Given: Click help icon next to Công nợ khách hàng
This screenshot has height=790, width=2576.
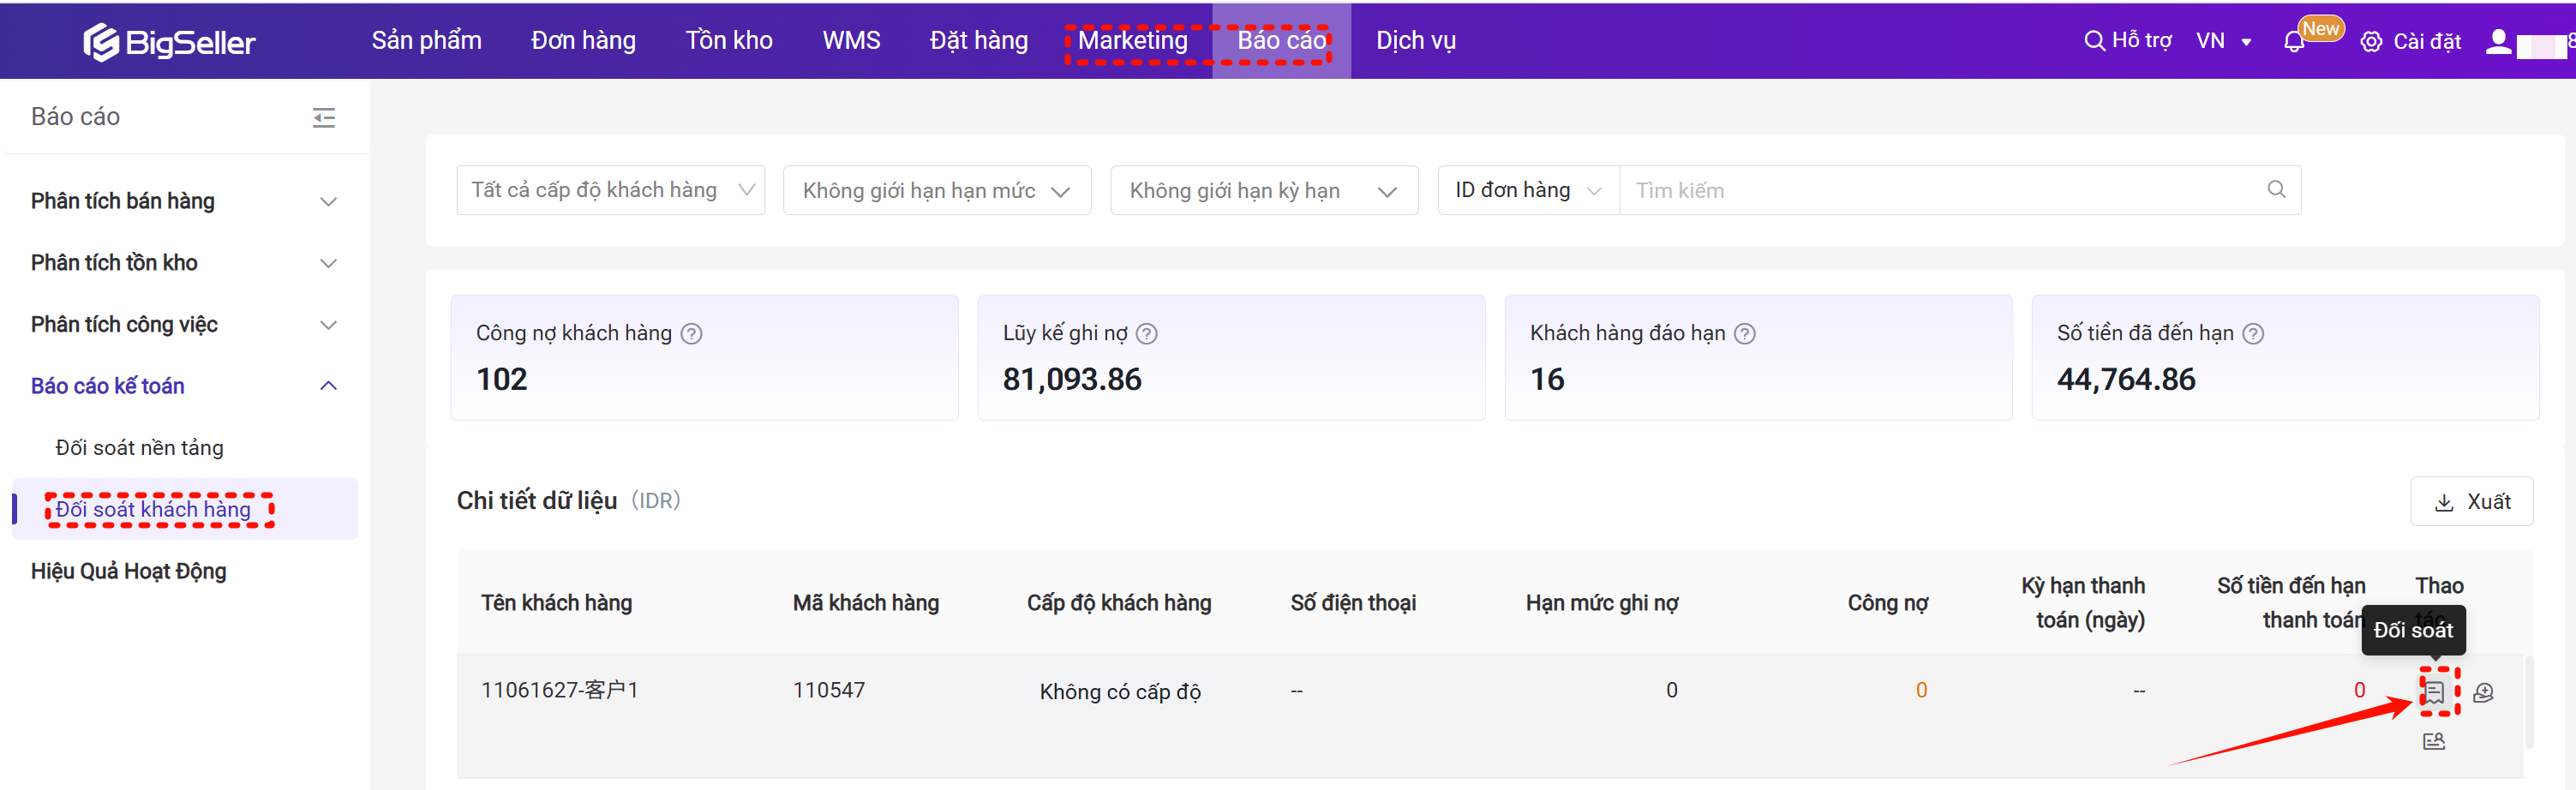Looking at the screenshot, I should click(x=691, y=334).
